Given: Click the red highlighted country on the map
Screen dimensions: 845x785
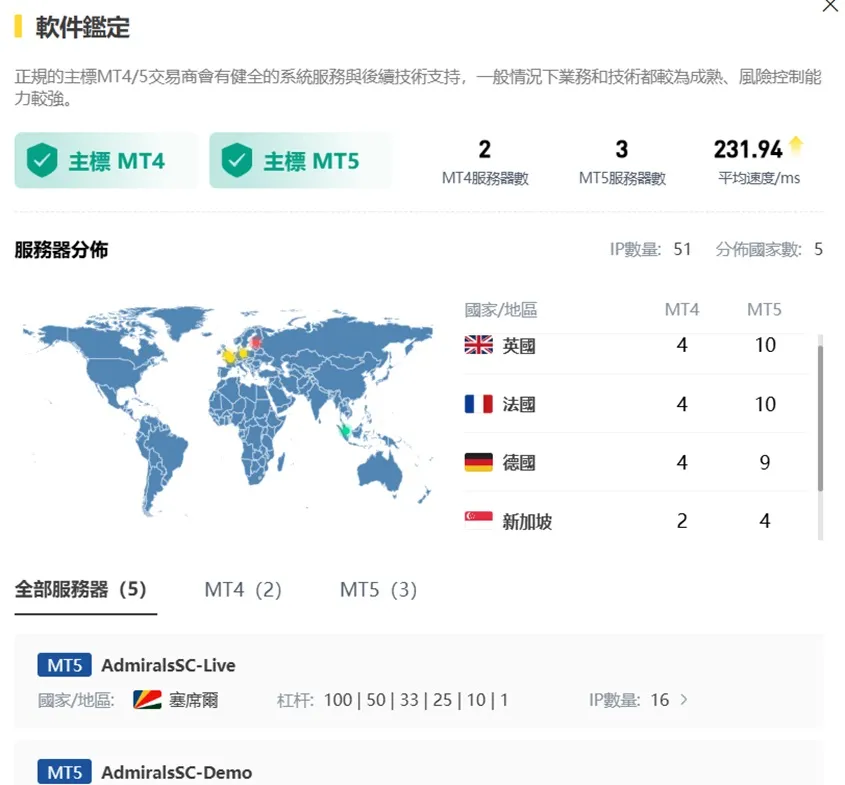Looking at the screenshot, I should [257, 342].
